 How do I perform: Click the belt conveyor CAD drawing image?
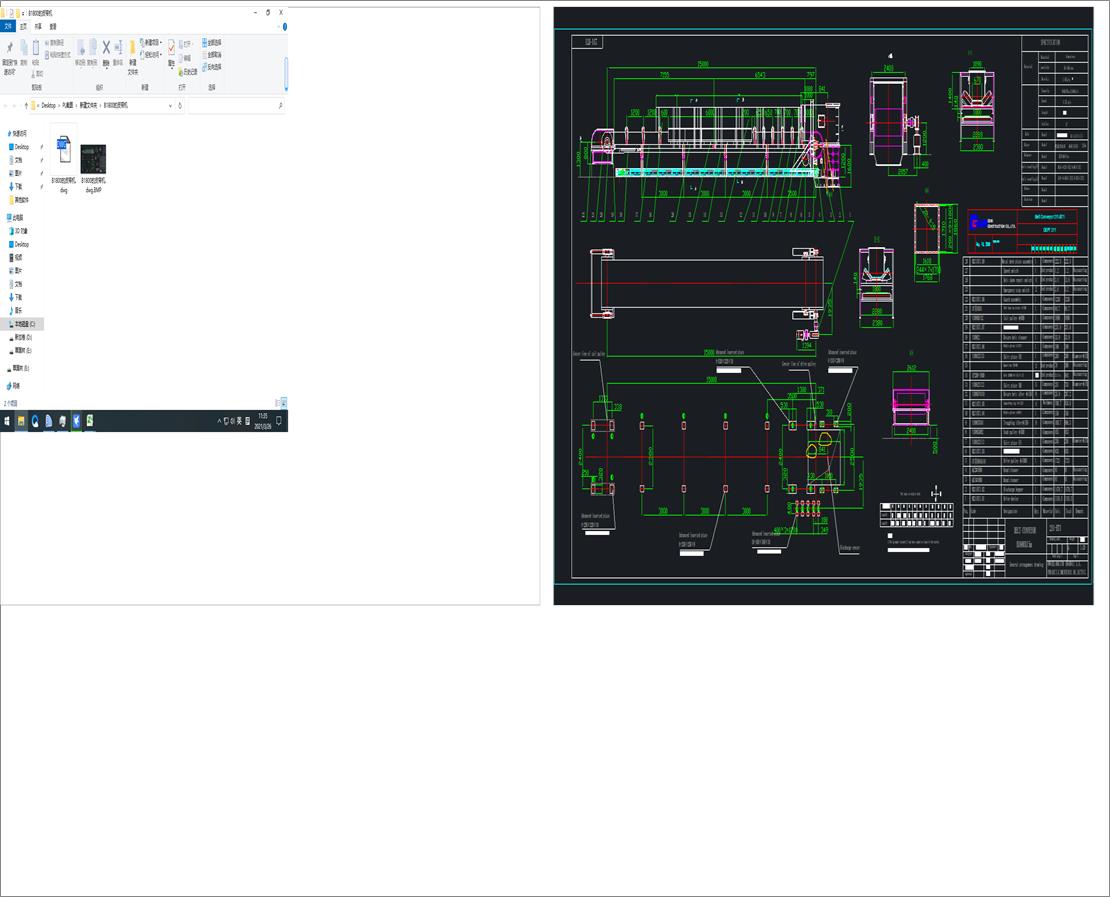(823, 306)
